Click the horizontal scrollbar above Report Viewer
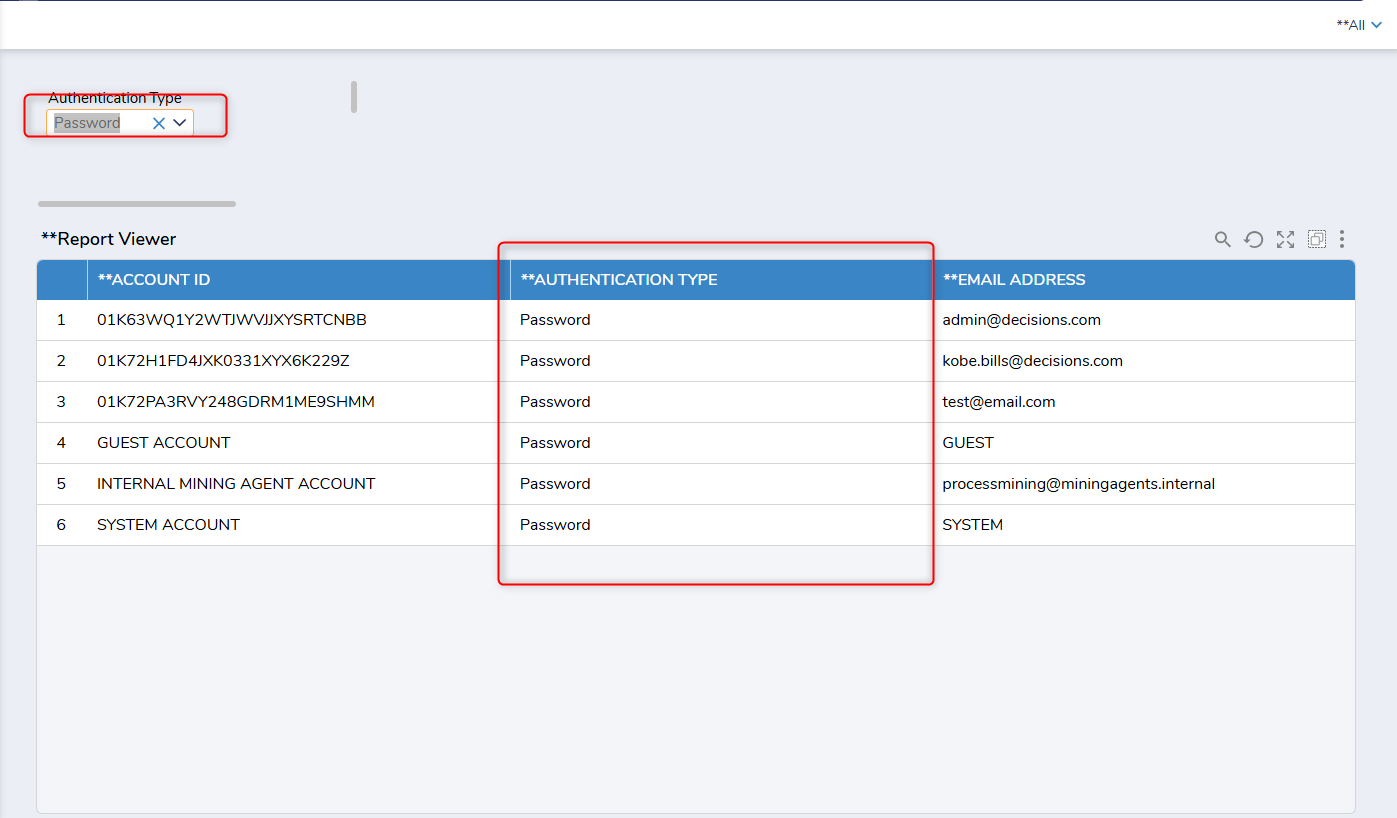Image resolution: width=1397 pixels, height=818 pixels. pos(137,204)
